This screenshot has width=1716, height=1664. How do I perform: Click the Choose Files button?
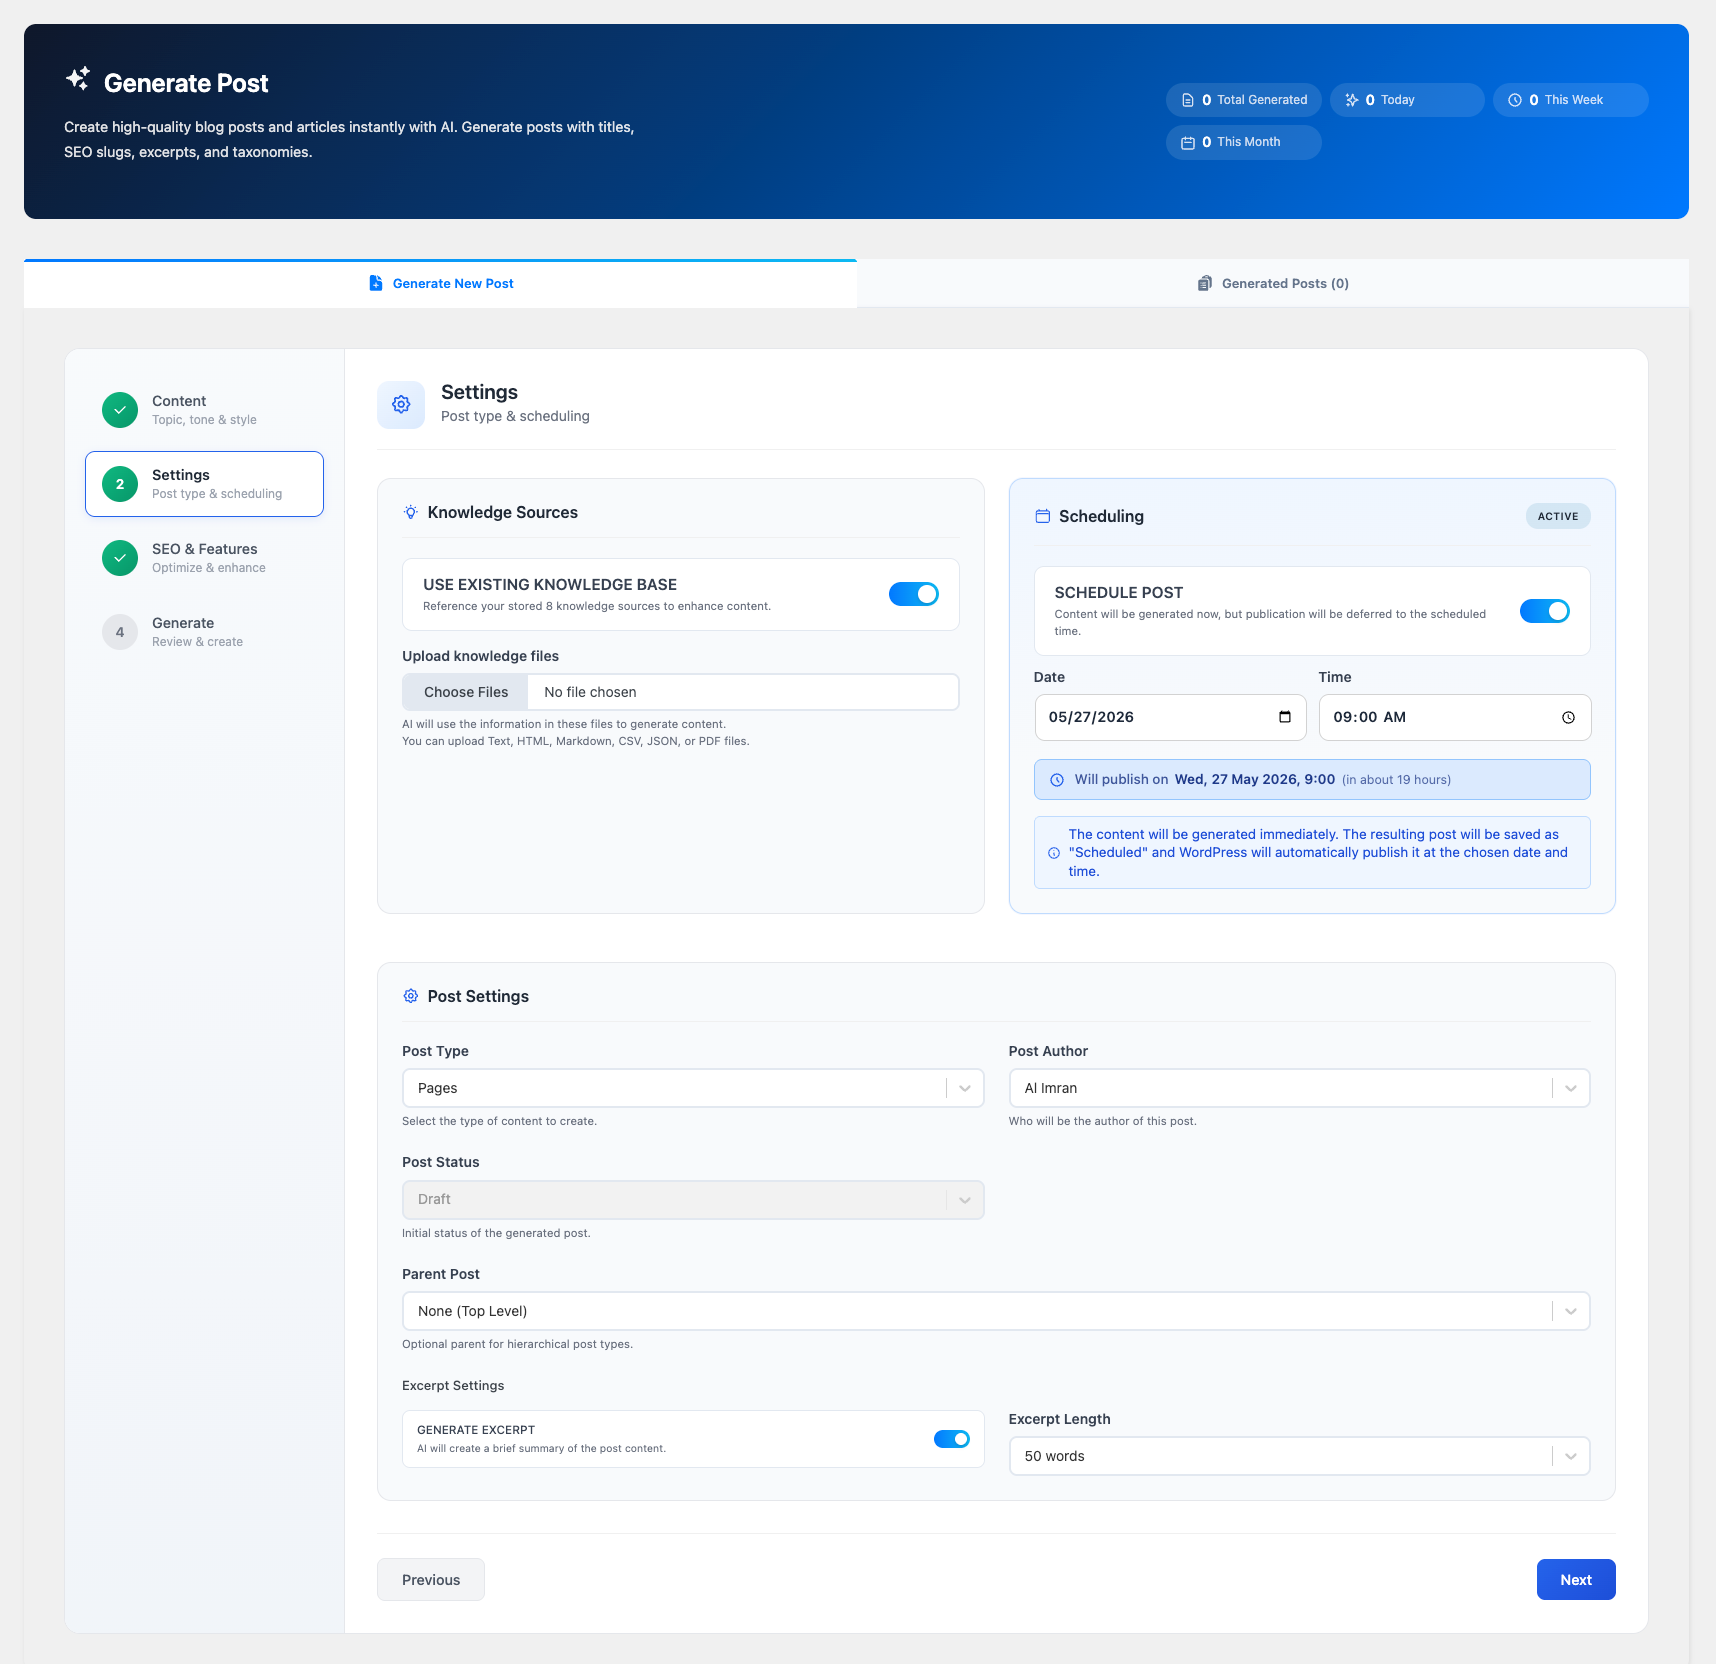[466, 692]
